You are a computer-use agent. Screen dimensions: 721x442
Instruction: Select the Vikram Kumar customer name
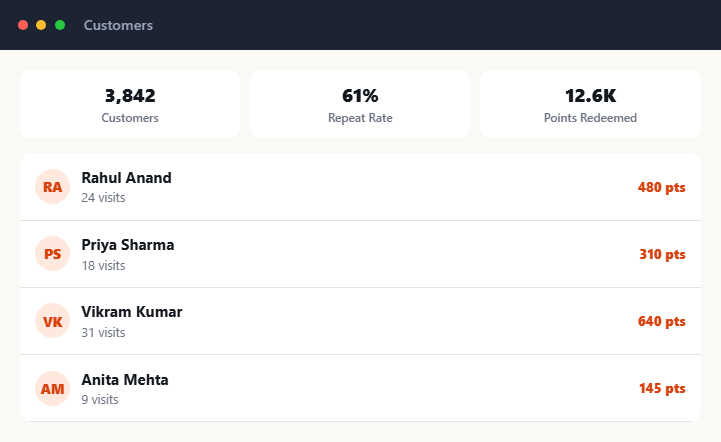pos(132,312)
